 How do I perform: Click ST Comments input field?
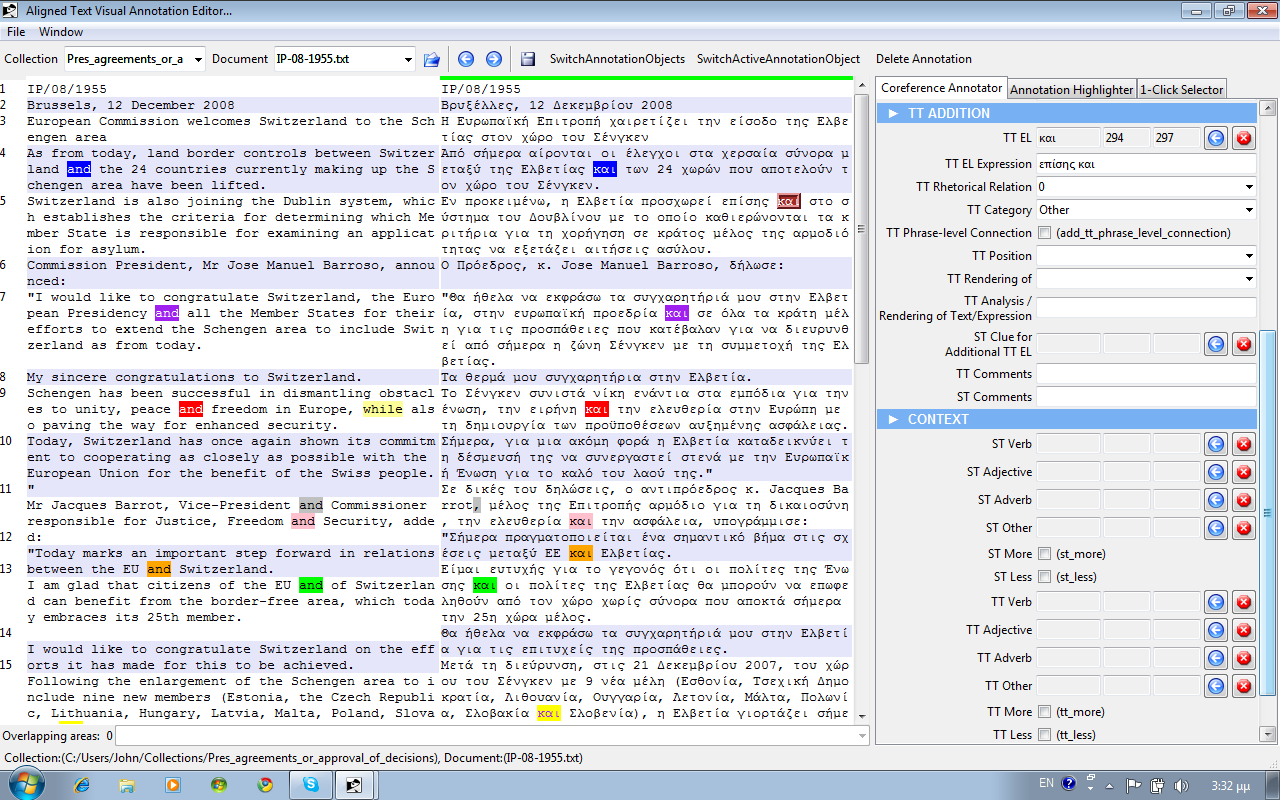tap(1146, 397)
